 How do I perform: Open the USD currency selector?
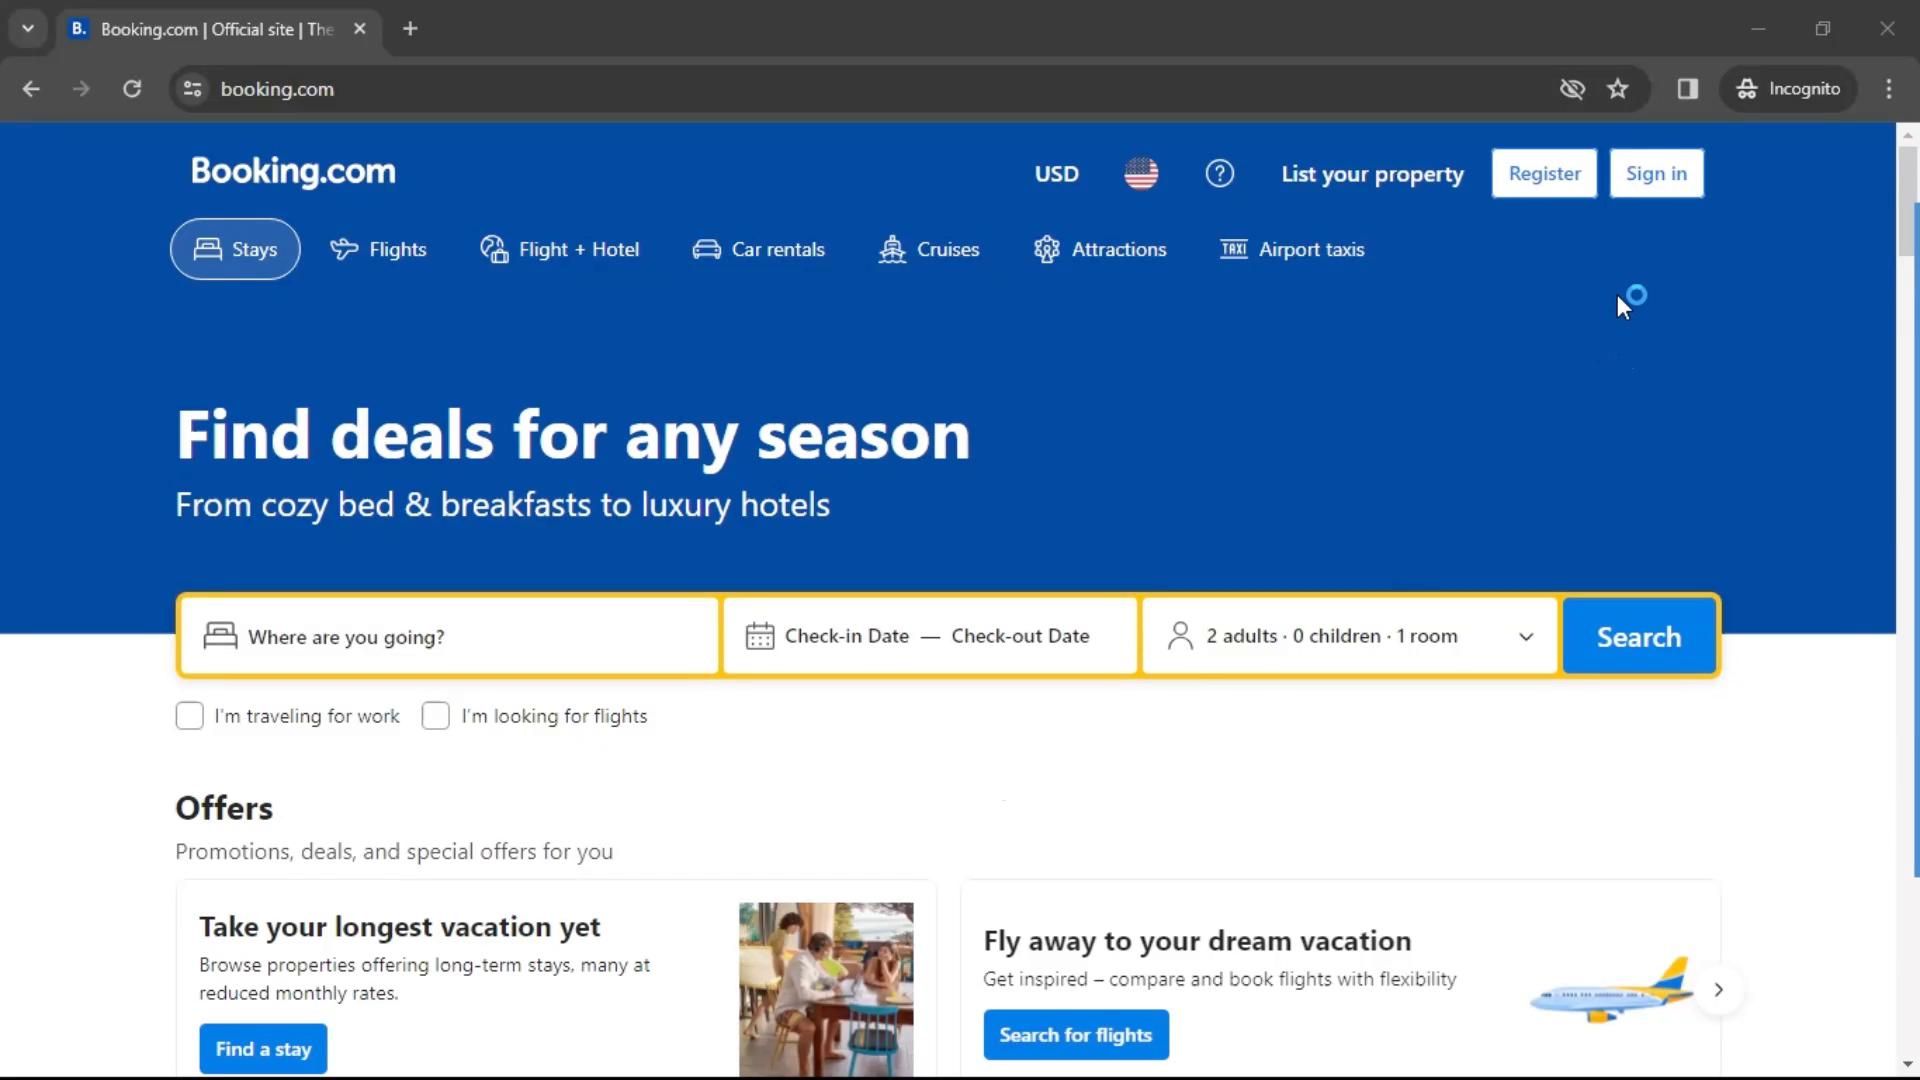(1057, 173)
